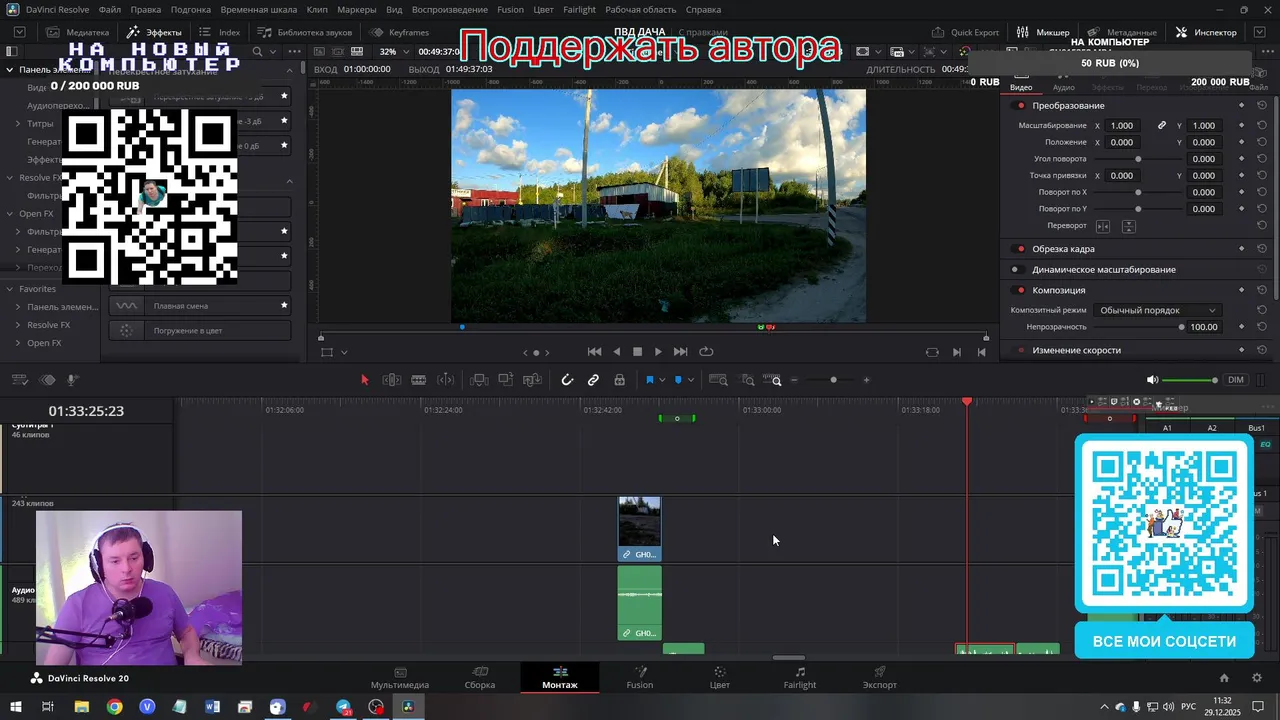Toggle Loop playback icon
Viewport: 1280px width, 720px height.
coord(706,352)
